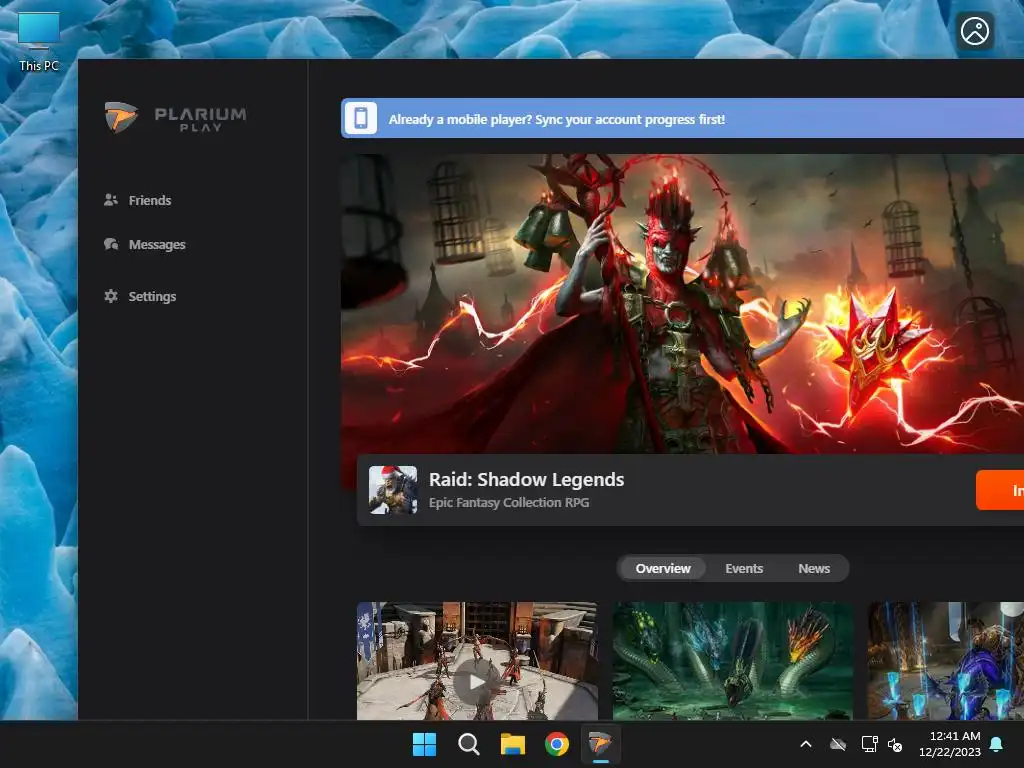1024x768 pixels.
Task: Open the hydra screenshot thumbnail
Action: tap(733, 661)
